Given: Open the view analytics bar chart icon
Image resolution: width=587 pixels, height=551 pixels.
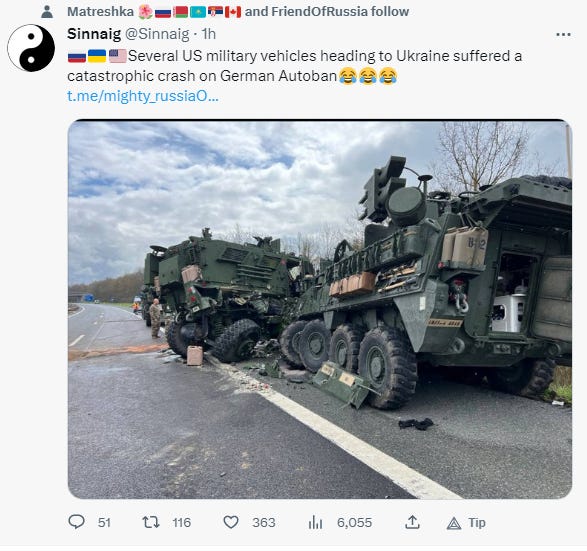Looking at the screenshot, I should coord(315,522).
